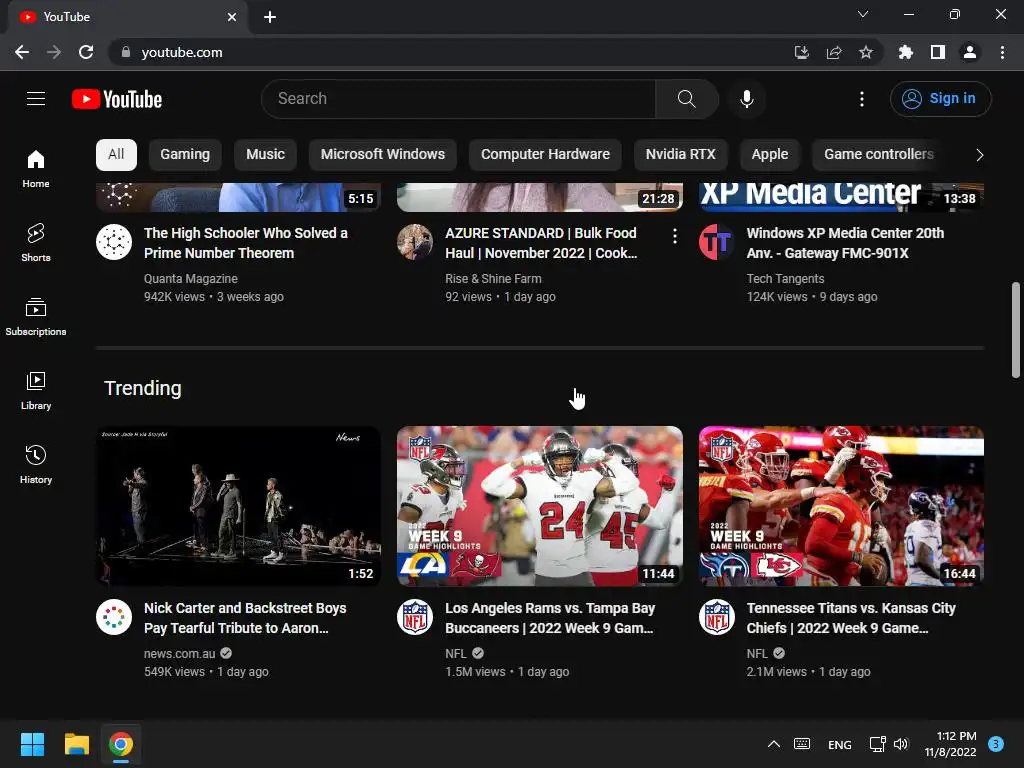Screen dimensions: 1024x768
Task: Show more category chips with right arrow
Action: click(979, 155)
